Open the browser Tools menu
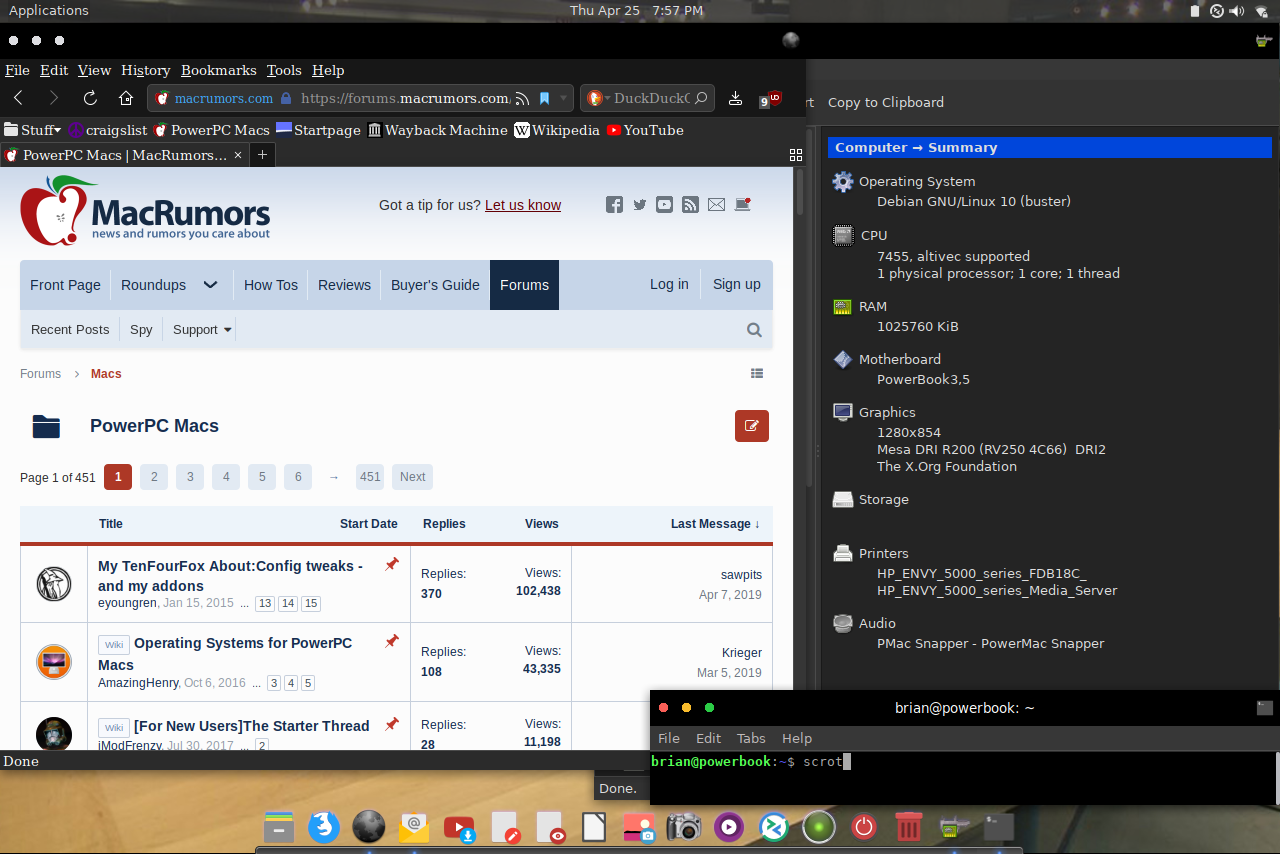 click(x=284, y=70)
